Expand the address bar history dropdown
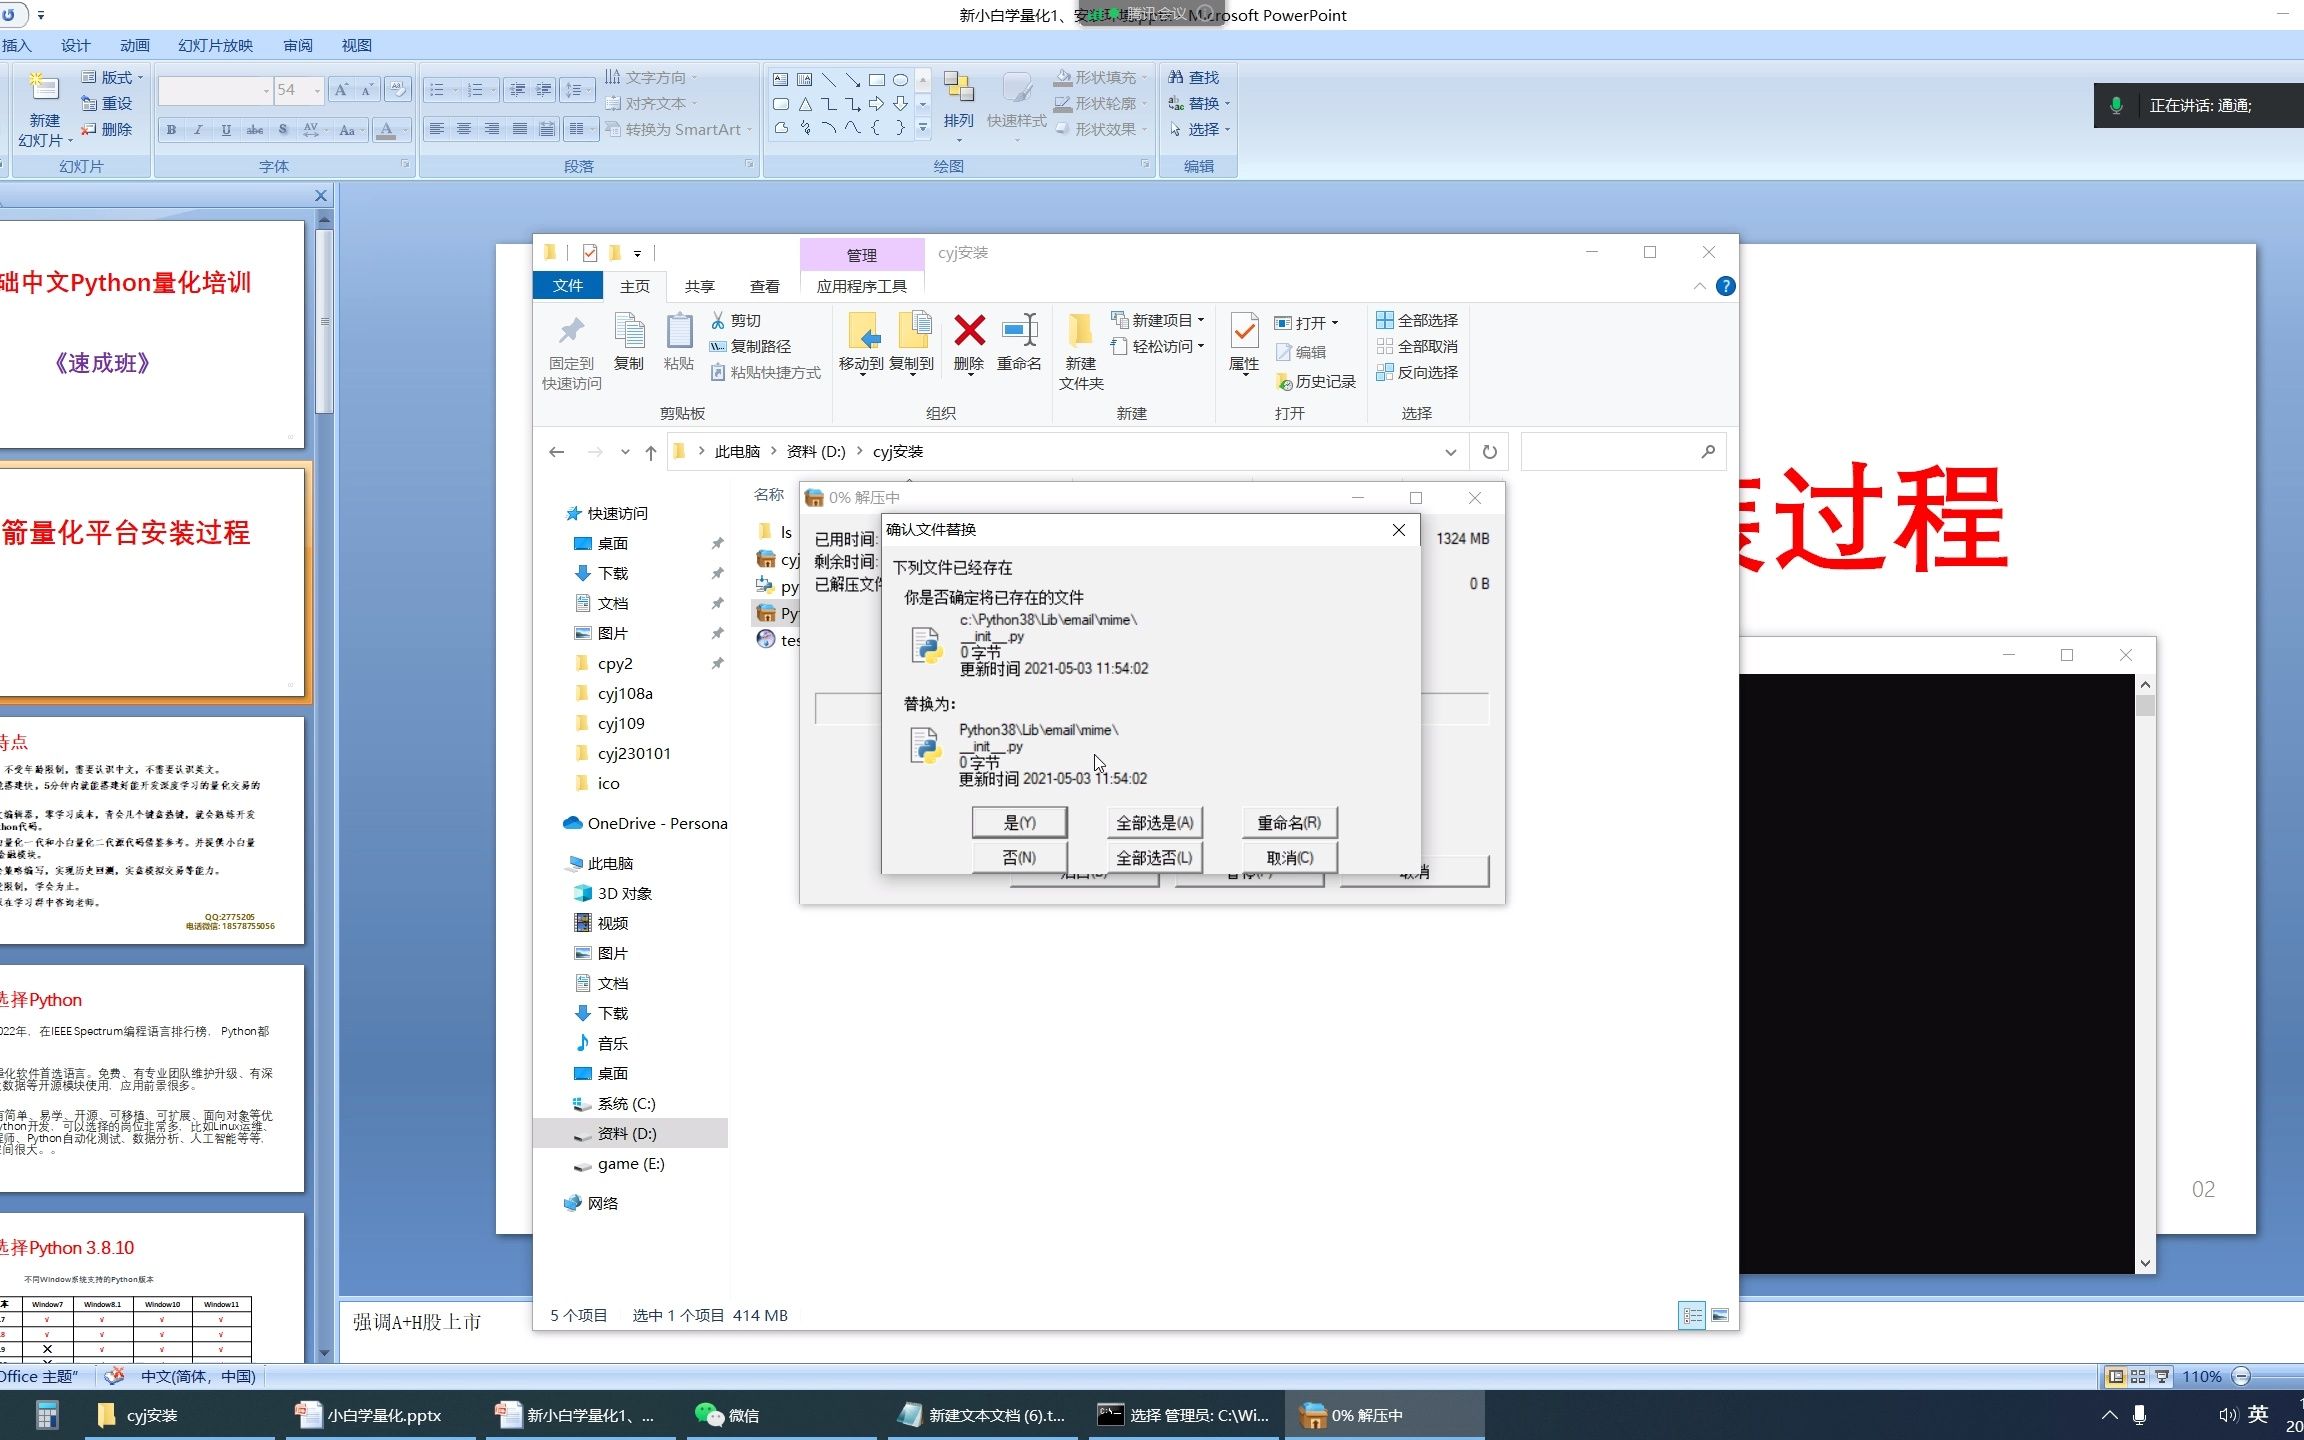 click(x=1450, y=452)
